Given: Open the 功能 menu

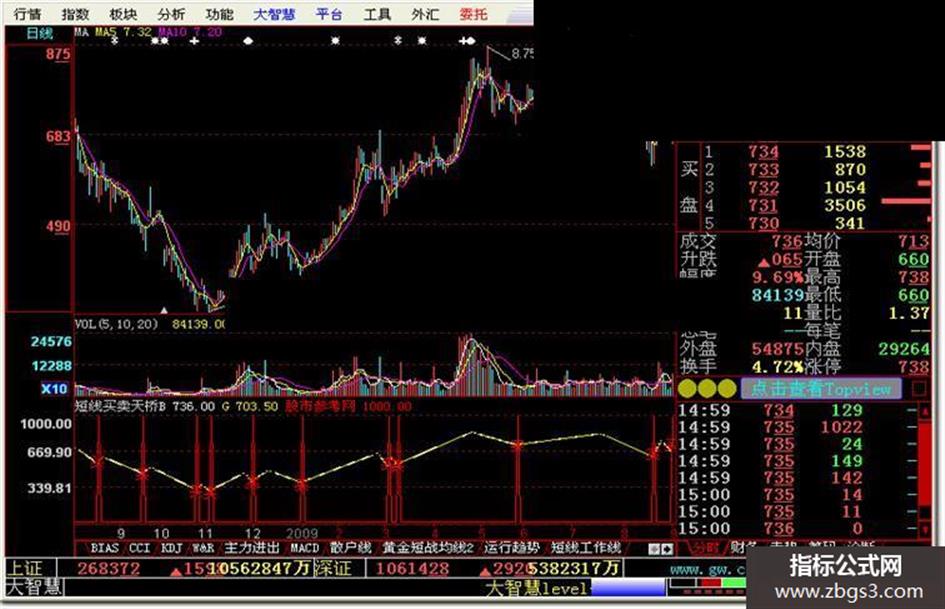Looking at the screenshot, I should pos(219,13).
